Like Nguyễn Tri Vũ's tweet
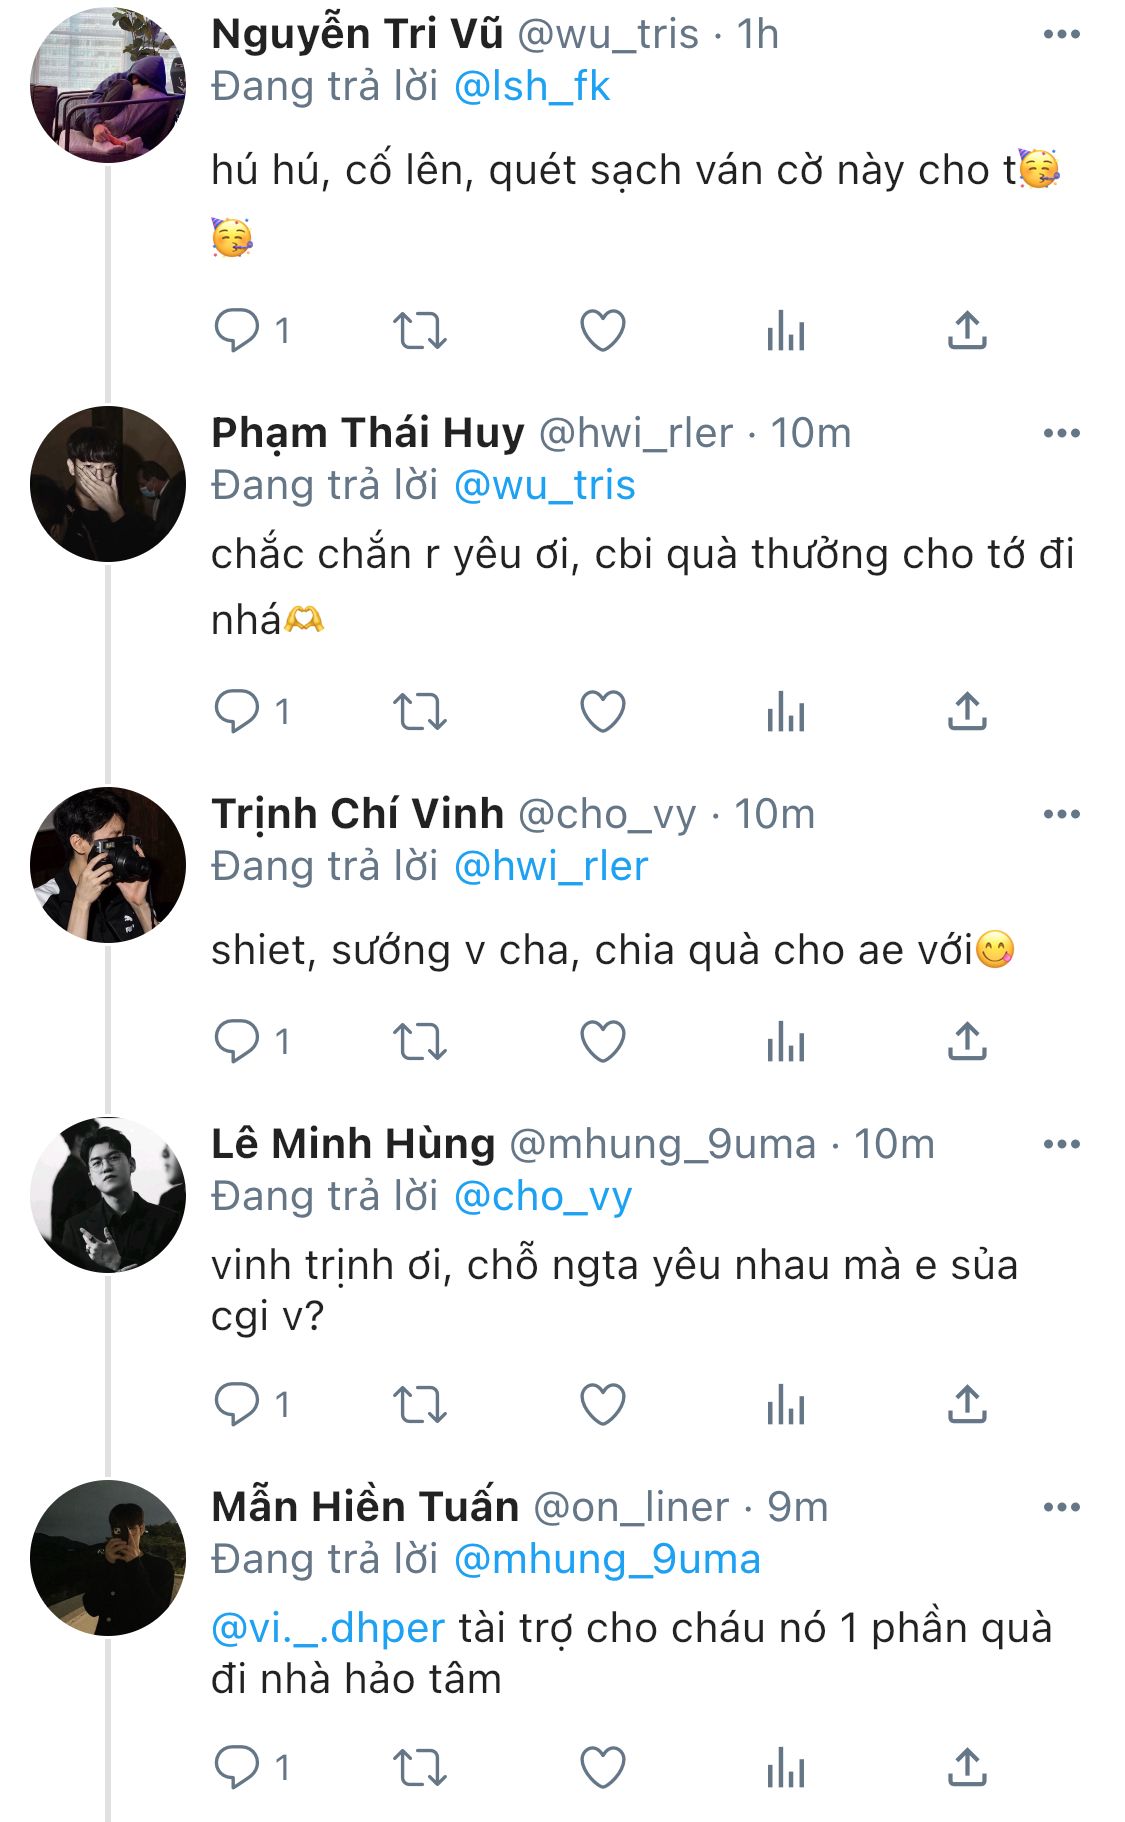Image resolution: width=1125 pixels, height=1822 pixels. pos(603,331)
